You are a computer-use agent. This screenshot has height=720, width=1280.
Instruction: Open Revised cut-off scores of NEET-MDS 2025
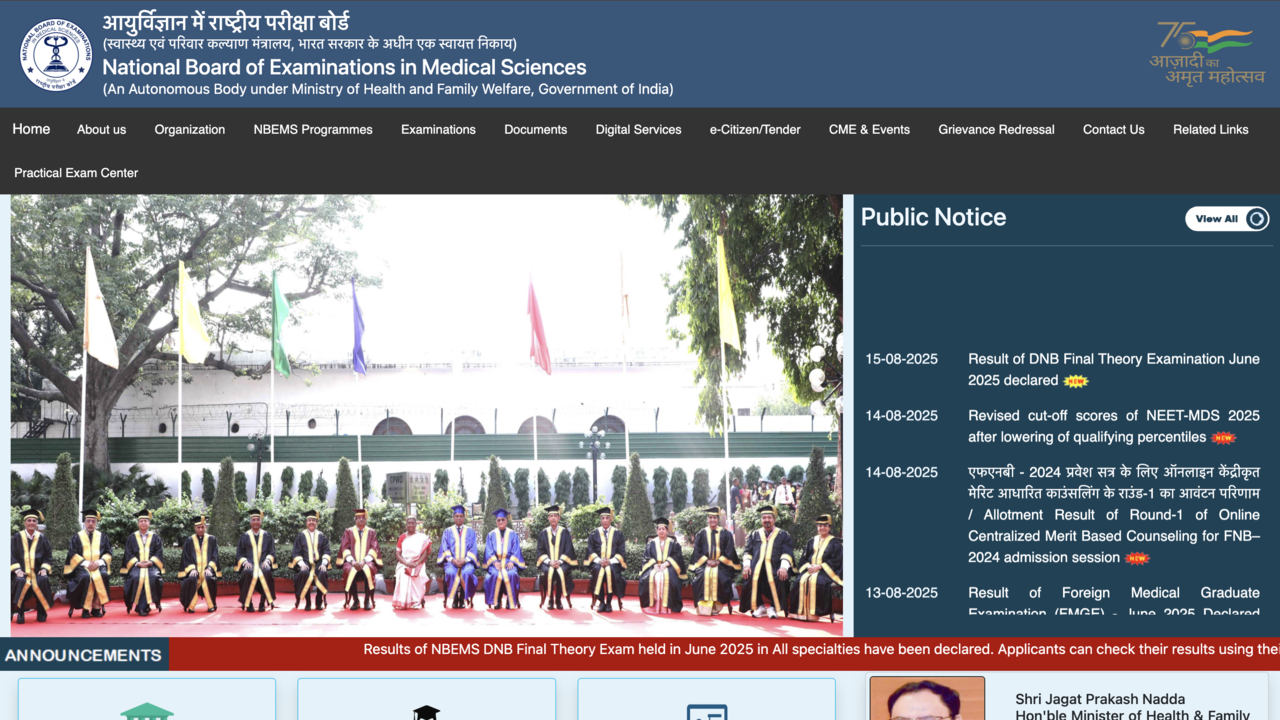pyautogui.click(x=1113, y=416)
